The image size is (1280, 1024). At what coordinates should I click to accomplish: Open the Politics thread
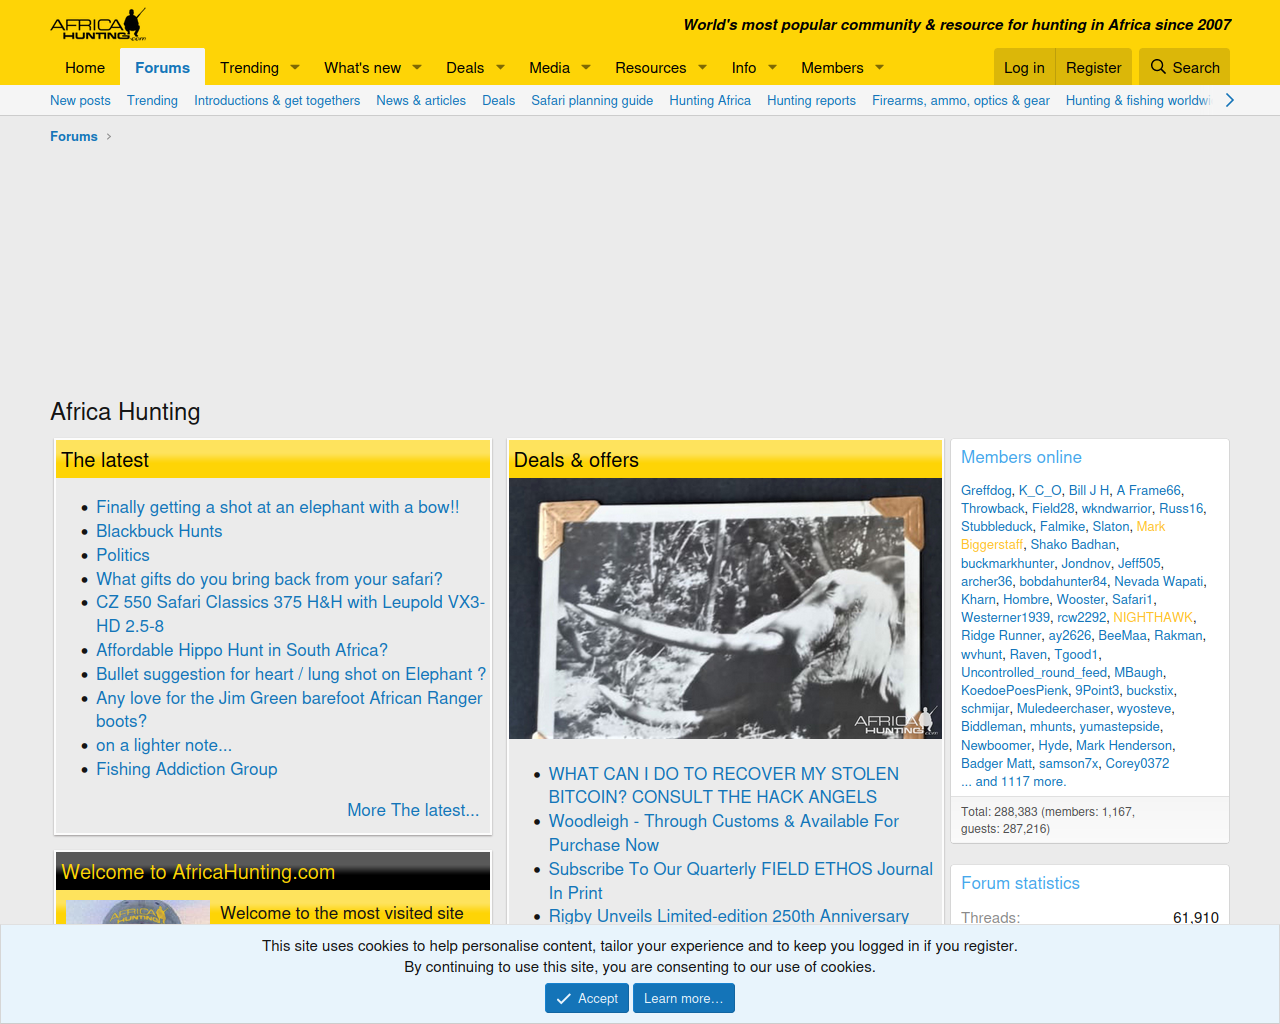pyautogui.click(x=122, y=555)
